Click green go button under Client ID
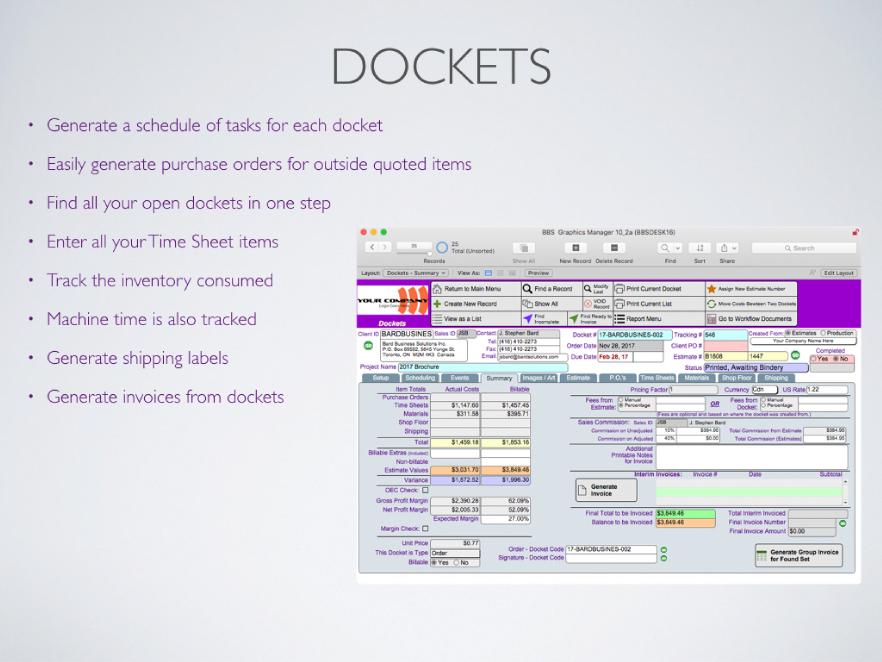Screen dimensions: 882x662 (368, 345)
